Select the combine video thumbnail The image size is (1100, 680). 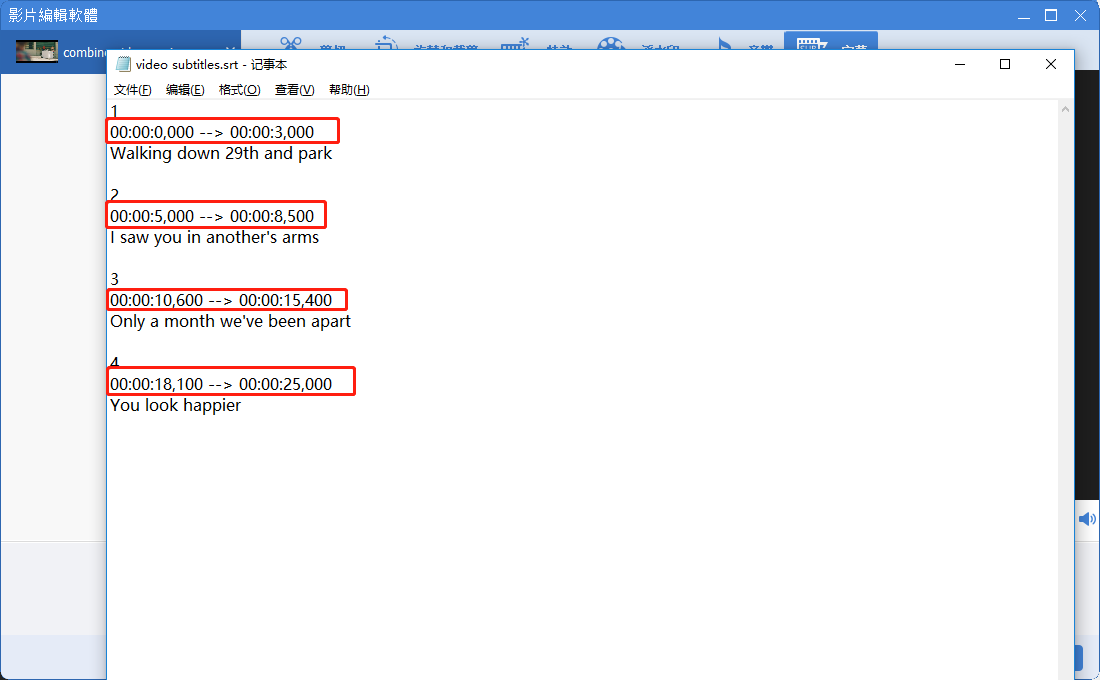click(x=37, y=52)
